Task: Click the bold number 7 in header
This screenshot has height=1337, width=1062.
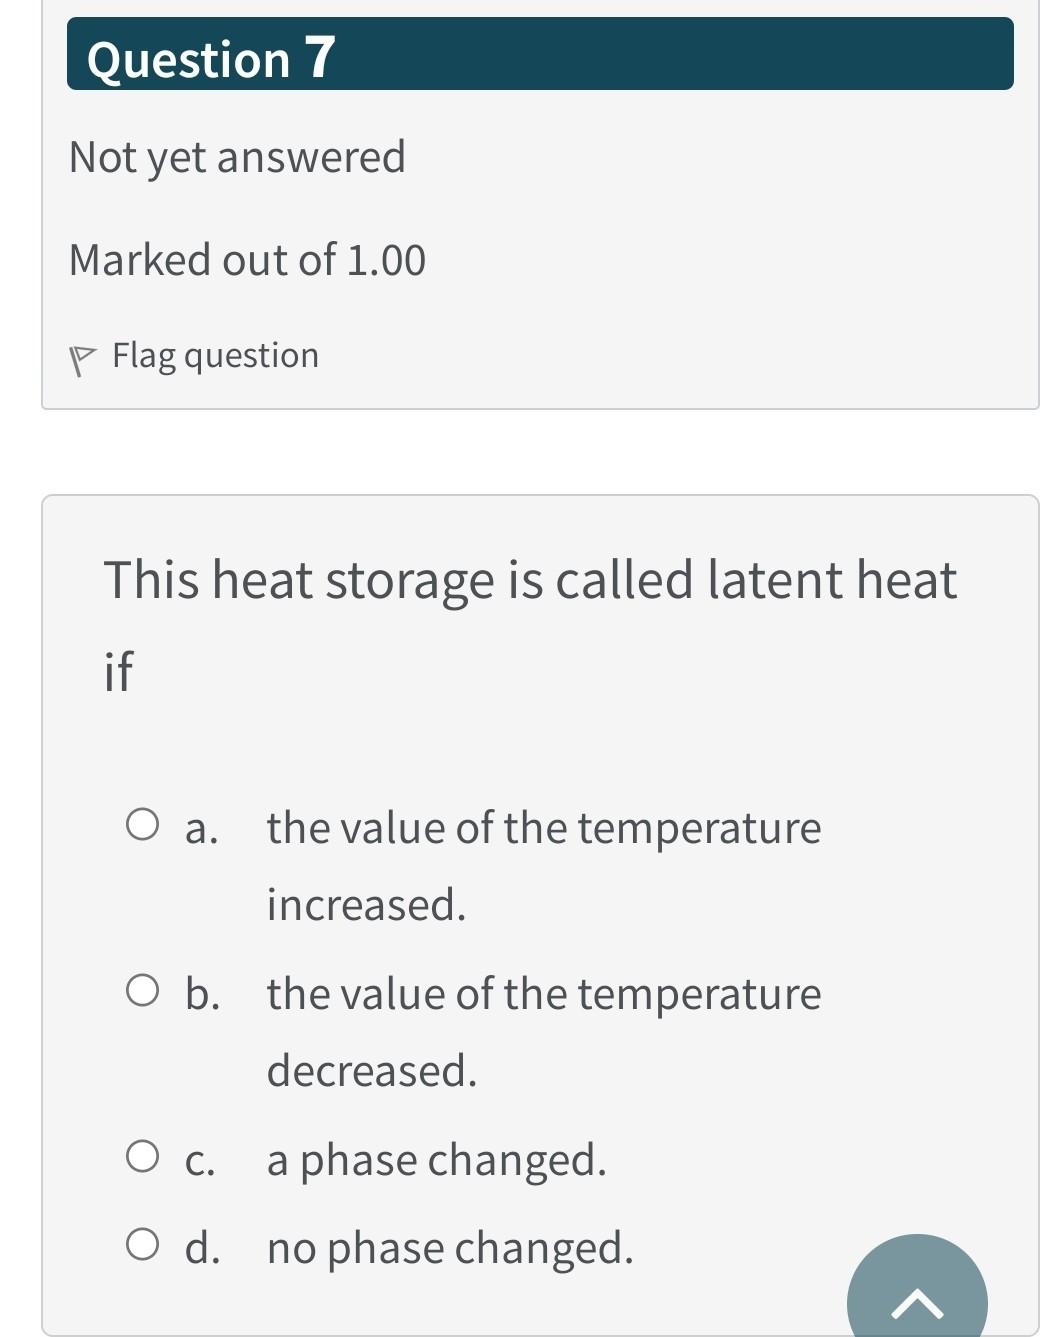Action: point(320,57)
